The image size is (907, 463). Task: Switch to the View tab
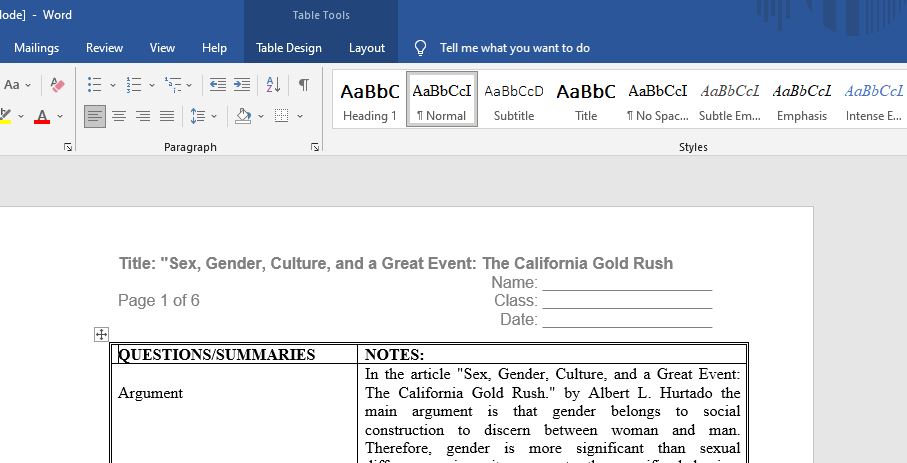click(162, 48)
